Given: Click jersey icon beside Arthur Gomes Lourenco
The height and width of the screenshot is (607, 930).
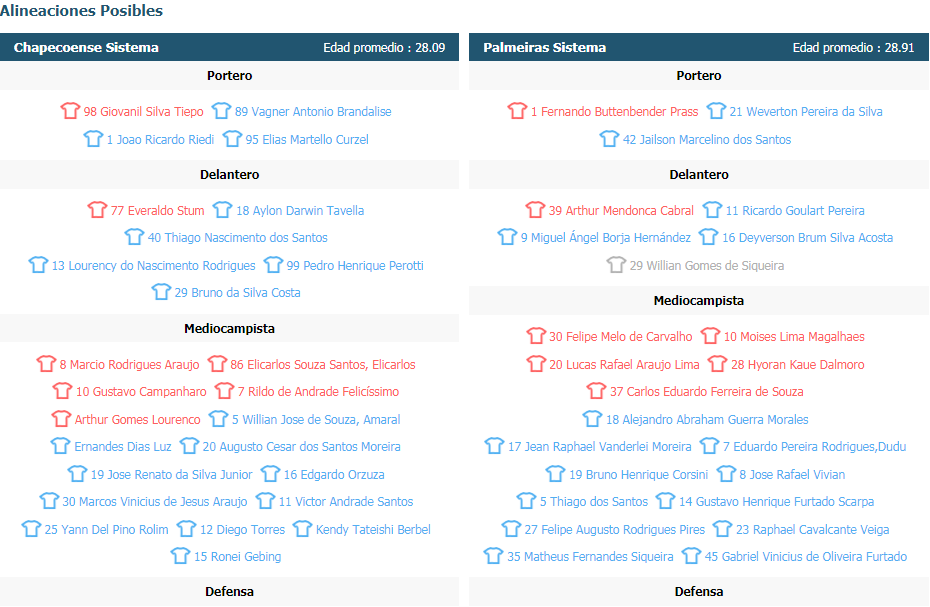Looking at the screenshot, I should pyautogui.click(x=61, y=419).
